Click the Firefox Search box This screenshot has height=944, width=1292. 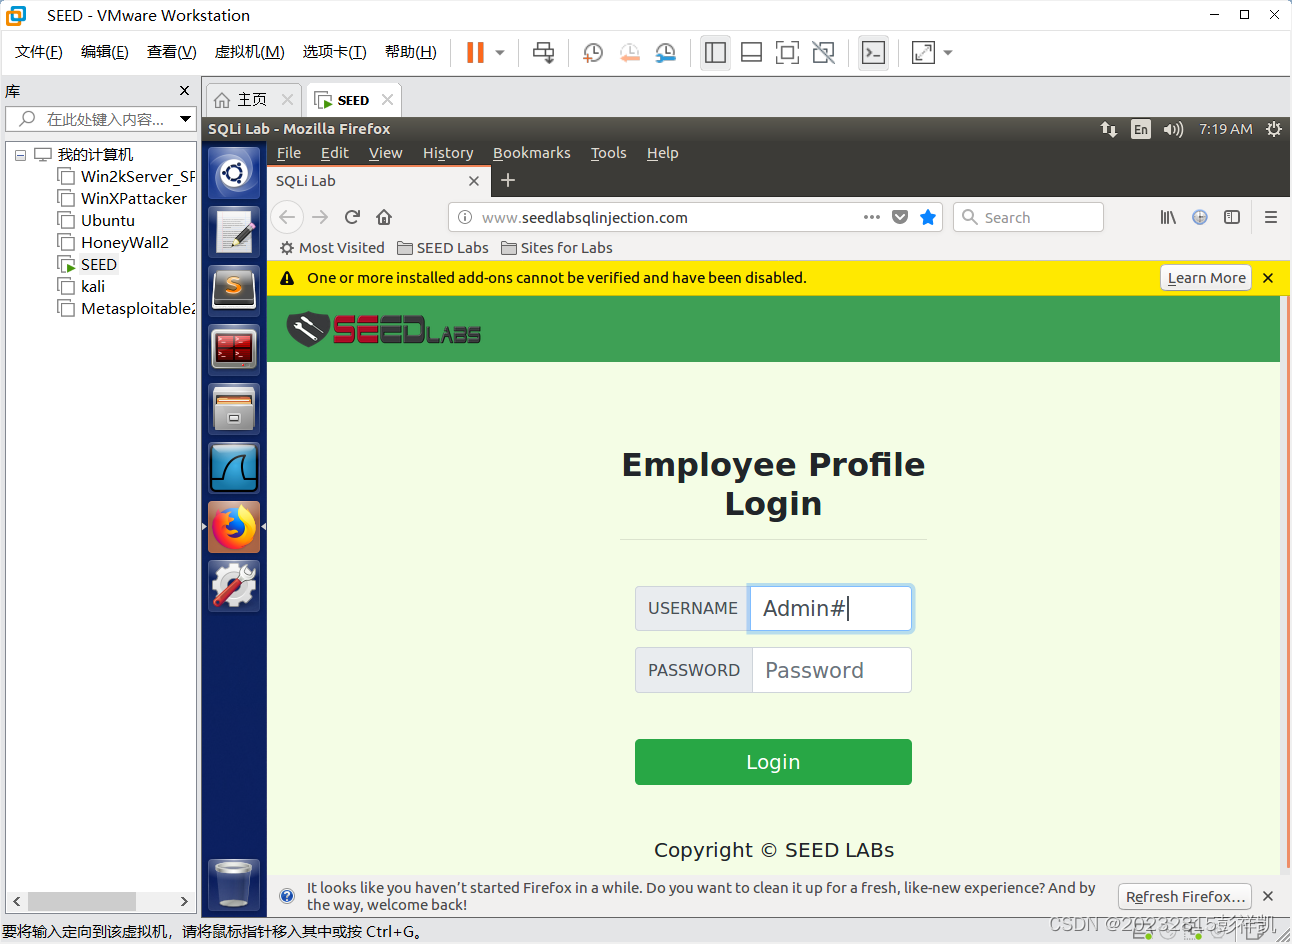pos(1029,217)
